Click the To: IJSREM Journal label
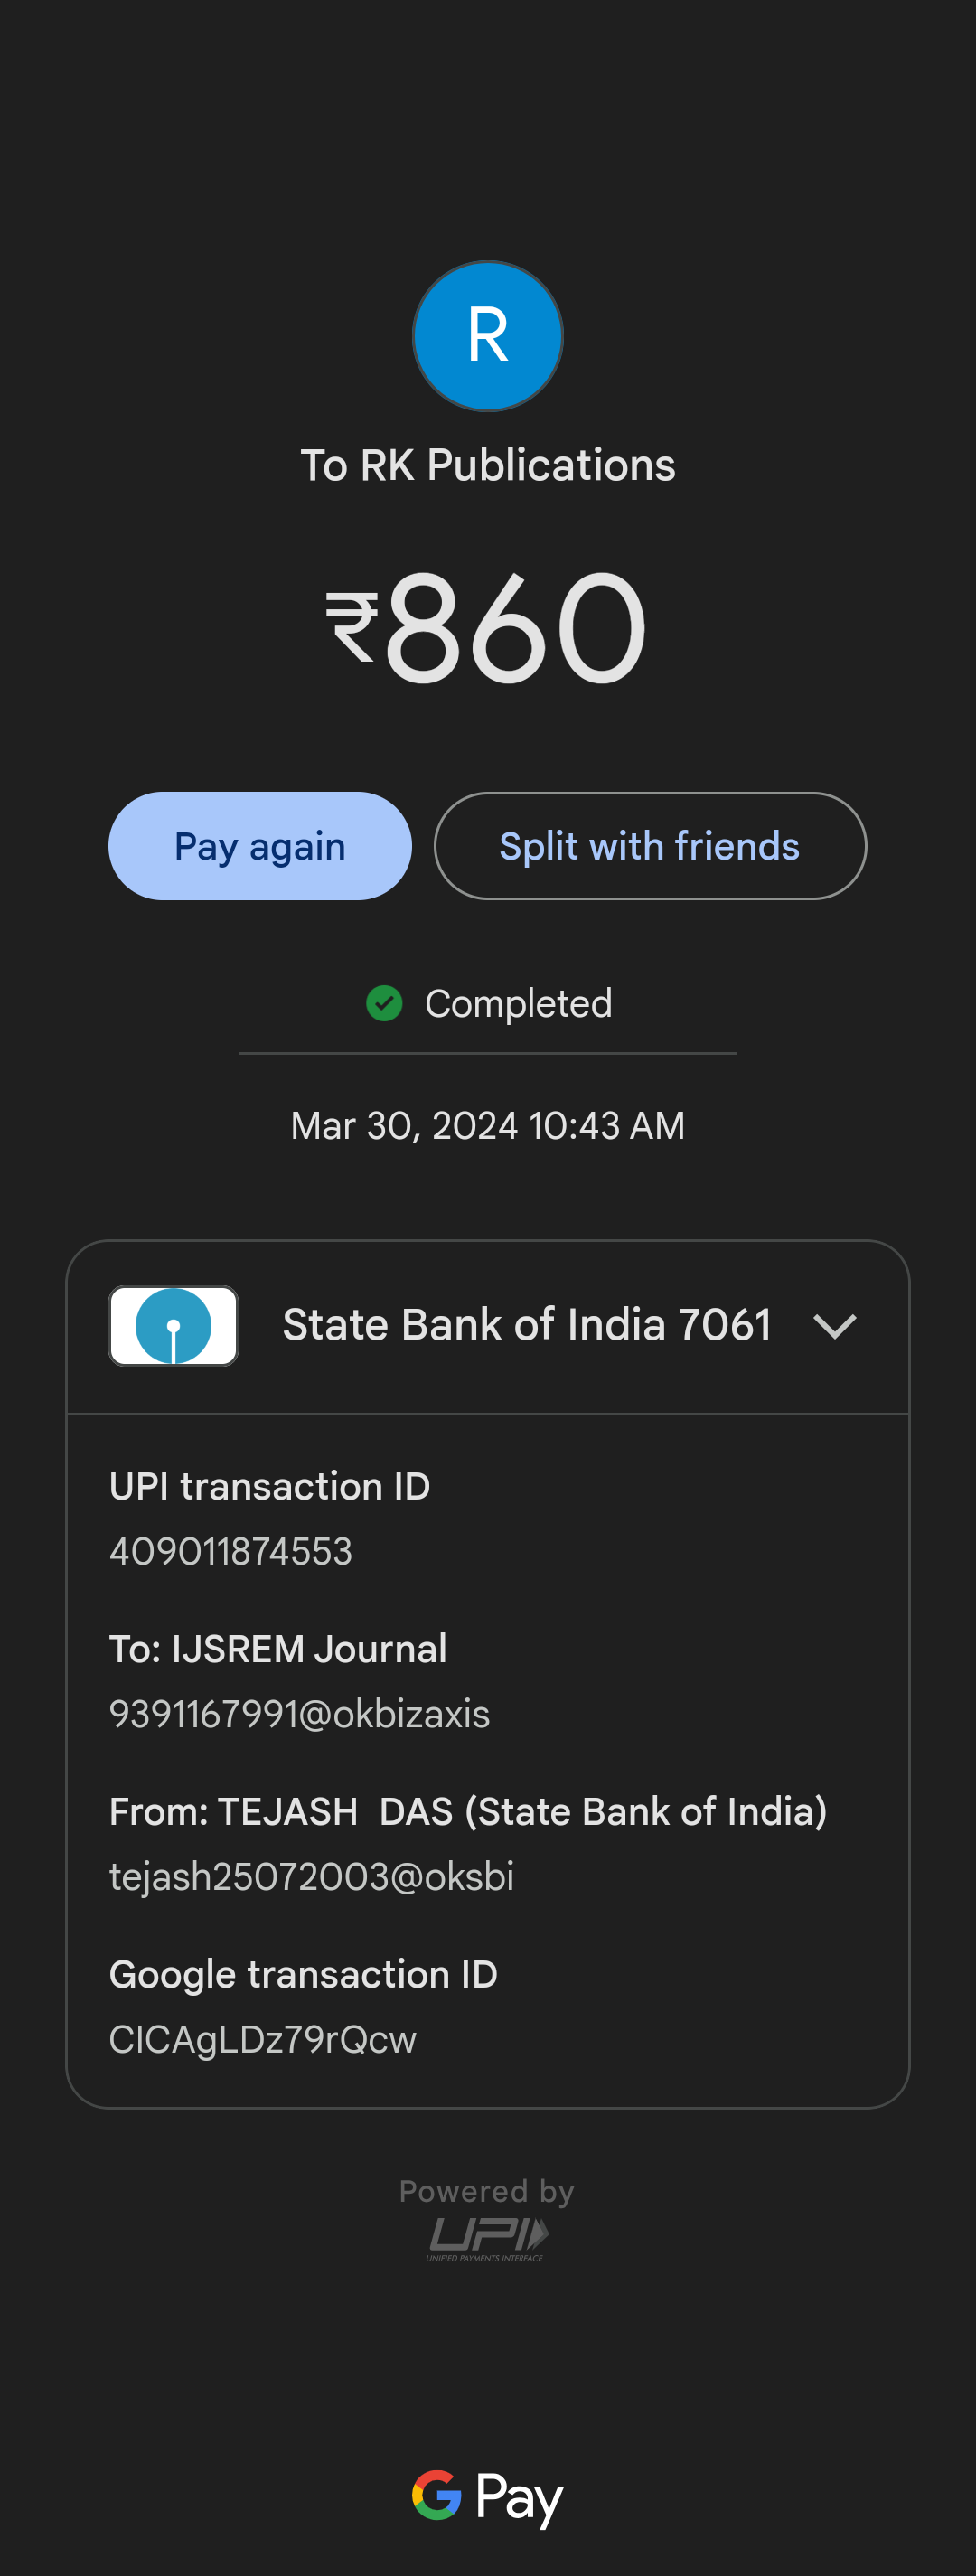 point(278,1649)
